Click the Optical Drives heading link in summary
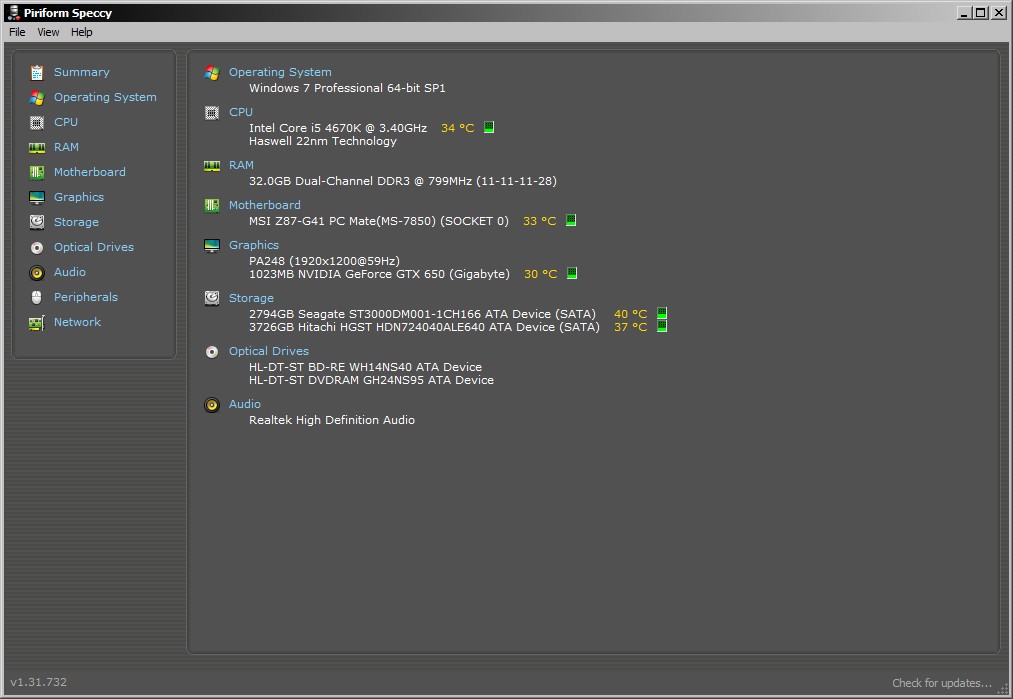Viewport: 1013px width, 699px height. (x=269, y=351)
